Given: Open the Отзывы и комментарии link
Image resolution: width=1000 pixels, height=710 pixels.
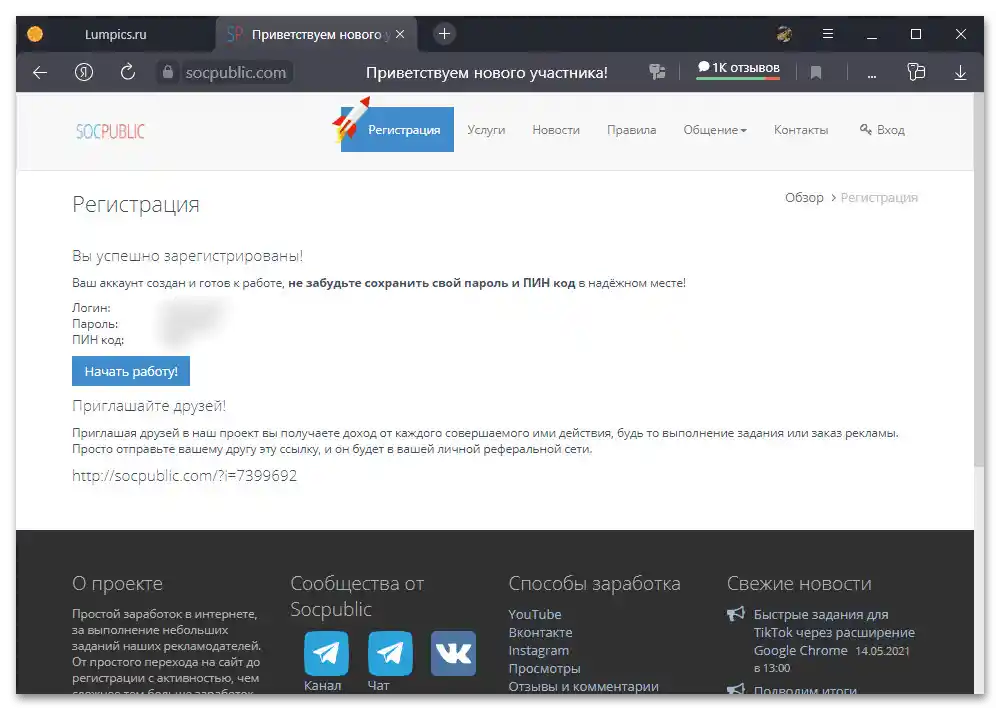Looking at the screenshot, I should pyautogui.click(x=583, y=686).
